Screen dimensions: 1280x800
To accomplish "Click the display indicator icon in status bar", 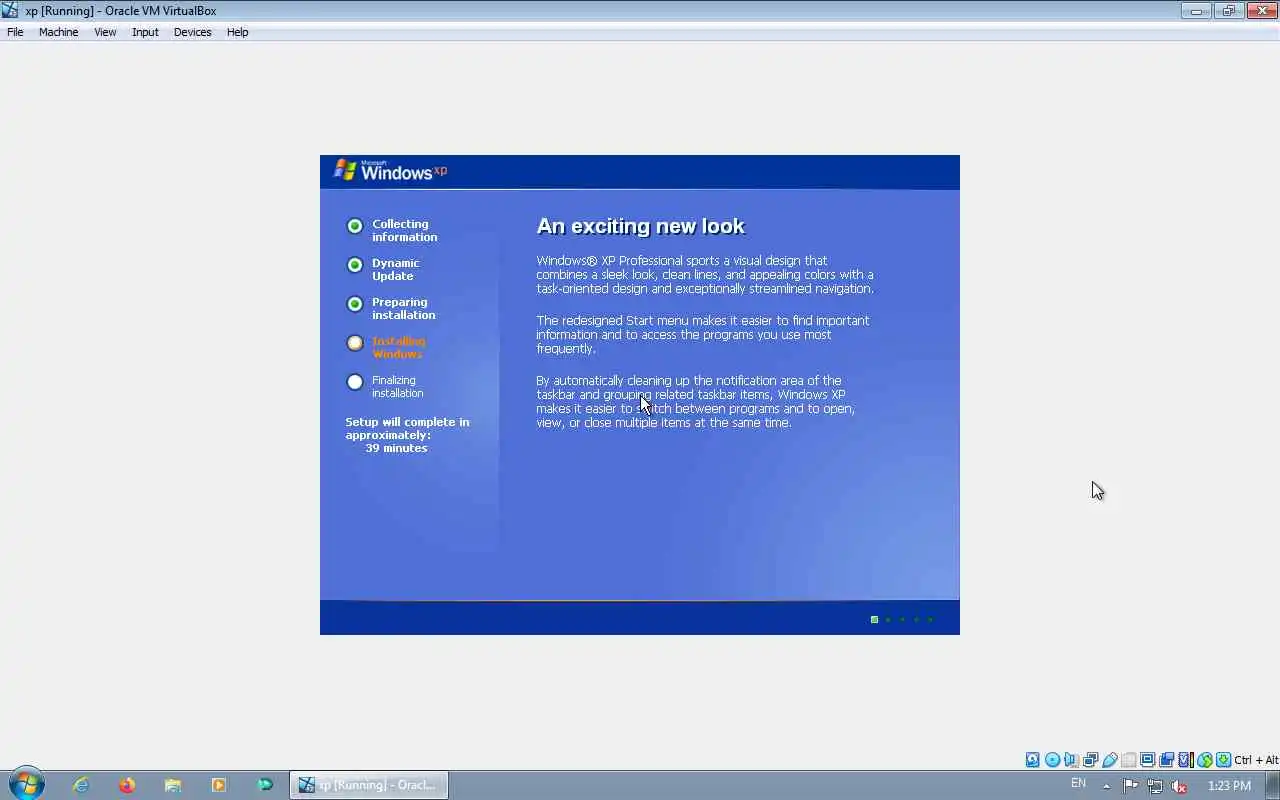I will click(x=1147, y=760).
